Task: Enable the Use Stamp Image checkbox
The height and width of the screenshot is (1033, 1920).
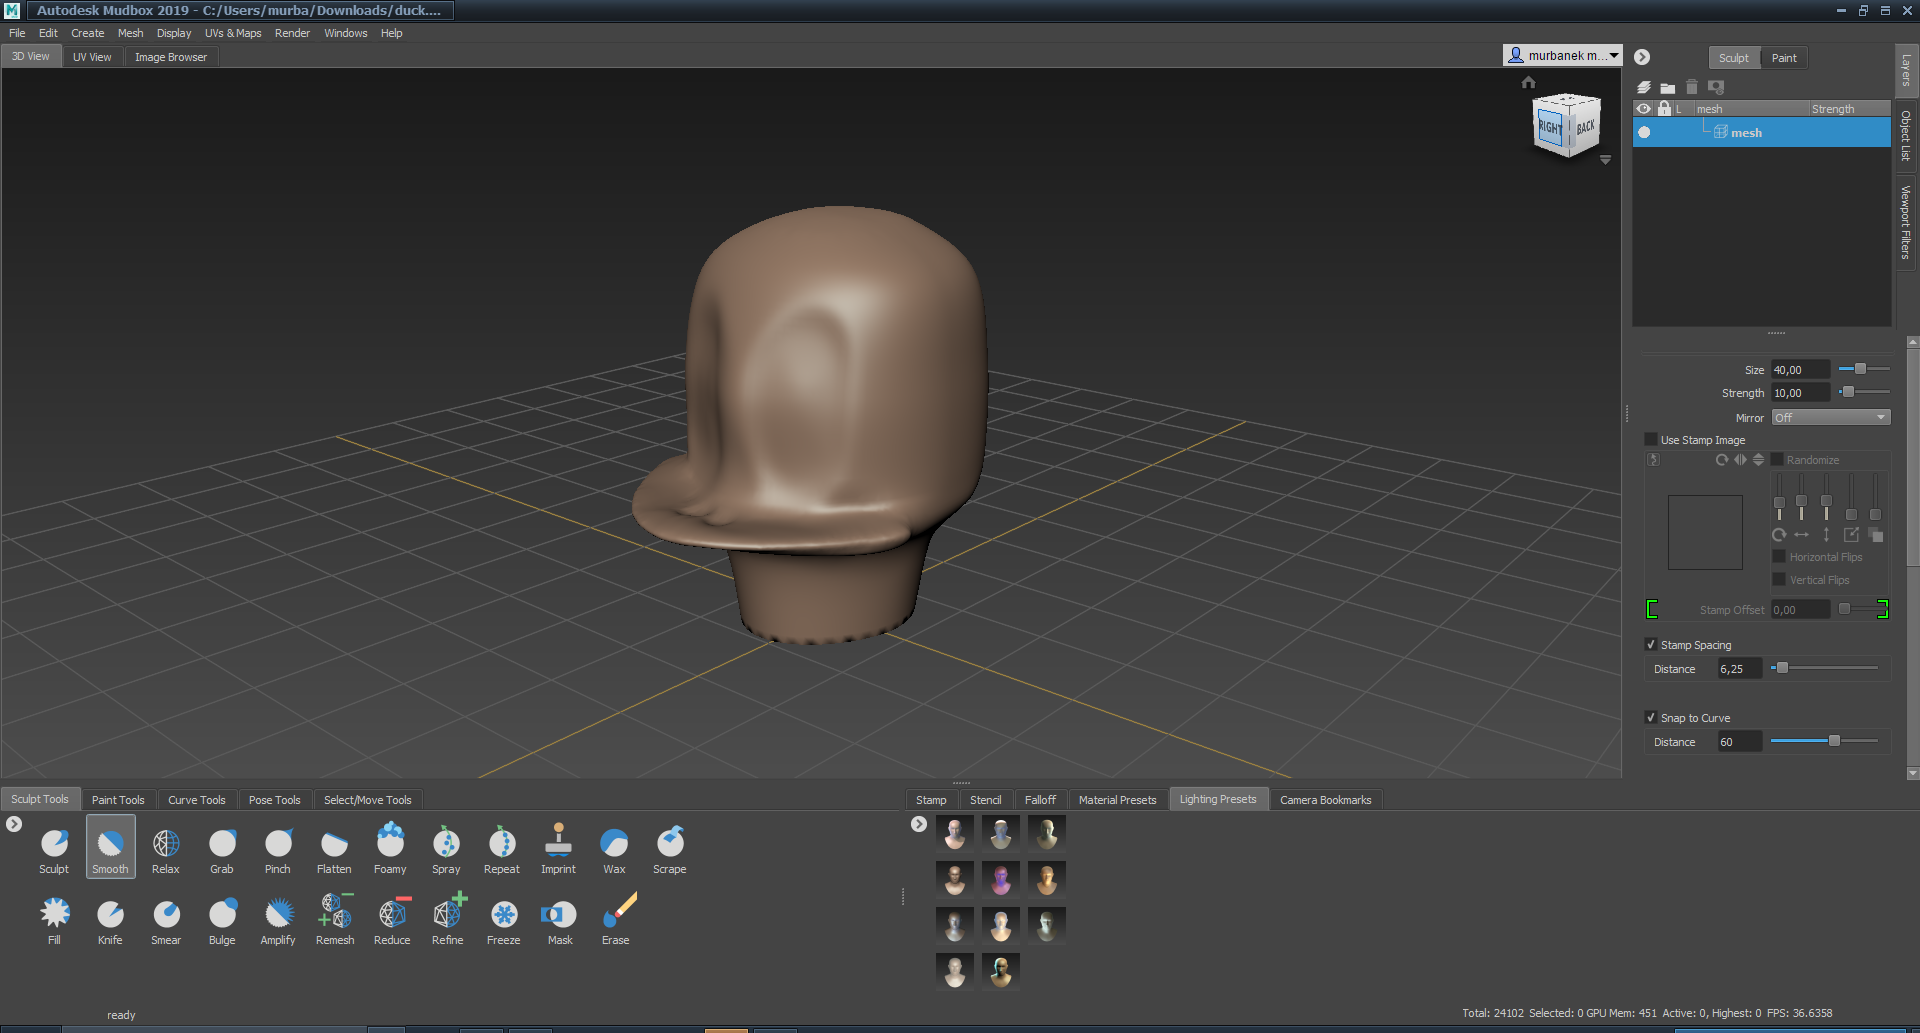Action: 1651,440
